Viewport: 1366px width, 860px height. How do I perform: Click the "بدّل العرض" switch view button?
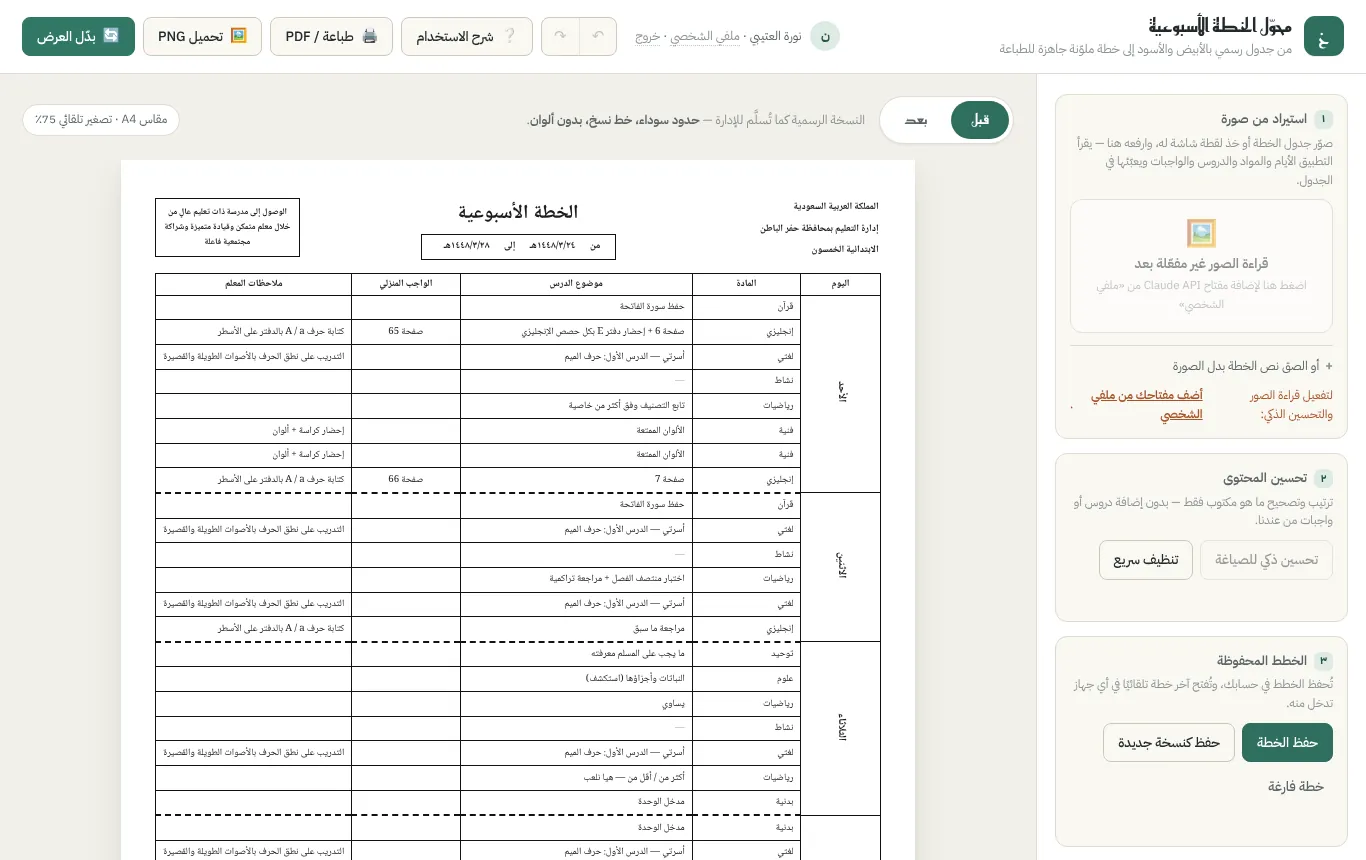(x=78, y=36)
